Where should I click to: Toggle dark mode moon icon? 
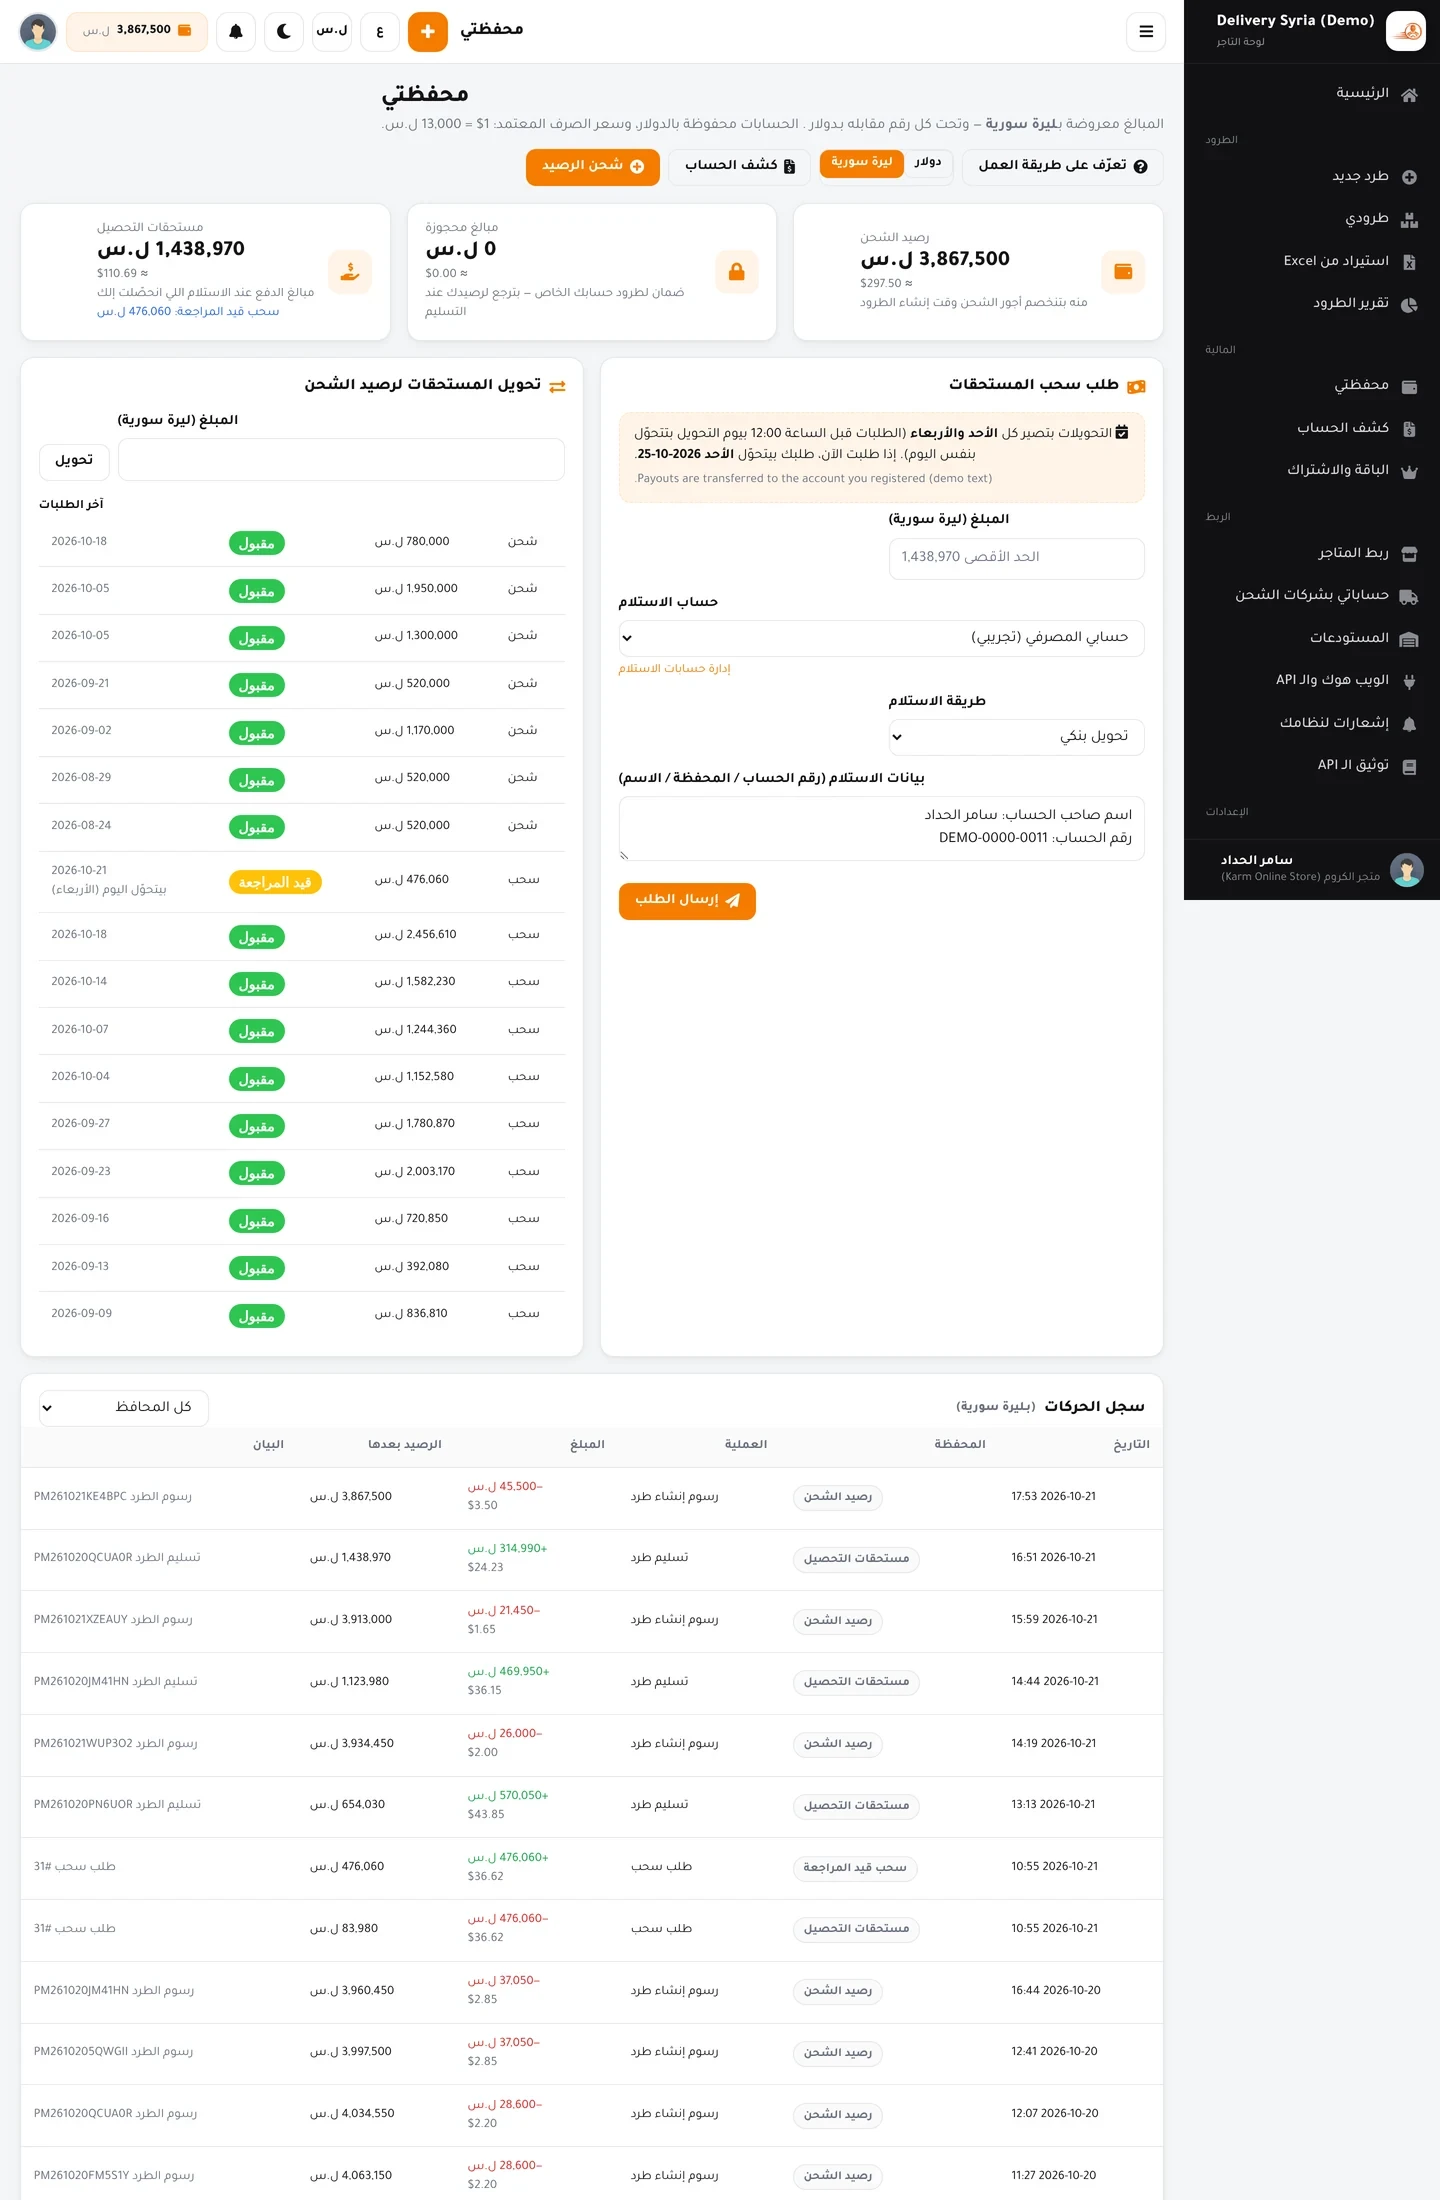pos(284,32)
